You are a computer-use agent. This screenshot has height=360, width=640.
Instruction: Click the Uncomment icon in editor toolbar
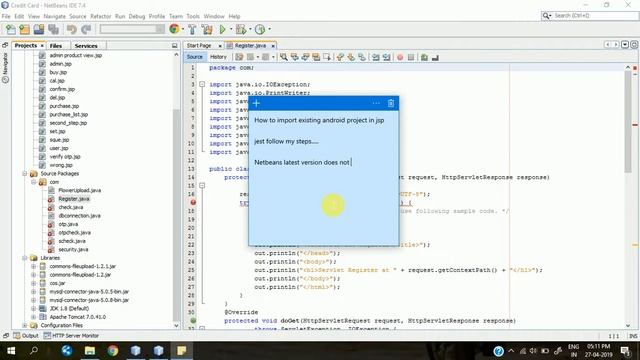tap(435, 58)
